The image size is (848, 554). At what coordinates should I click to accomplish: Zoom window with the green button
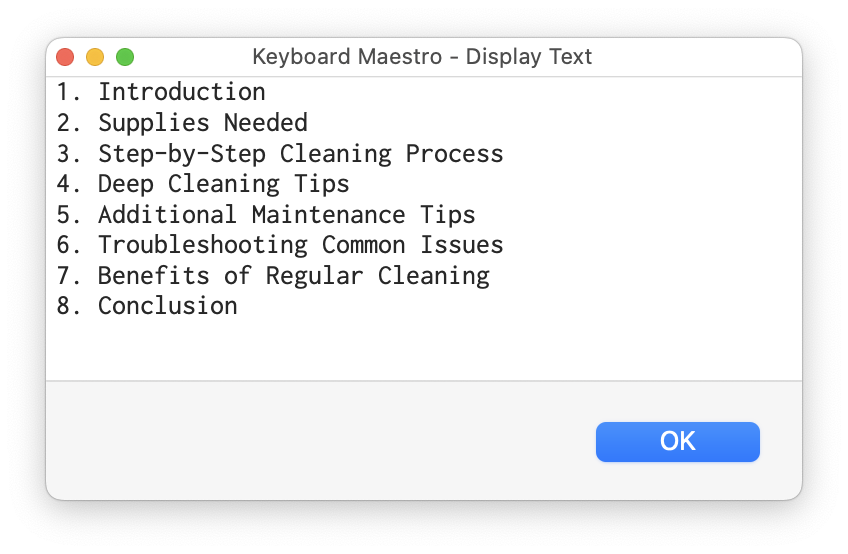125,57
